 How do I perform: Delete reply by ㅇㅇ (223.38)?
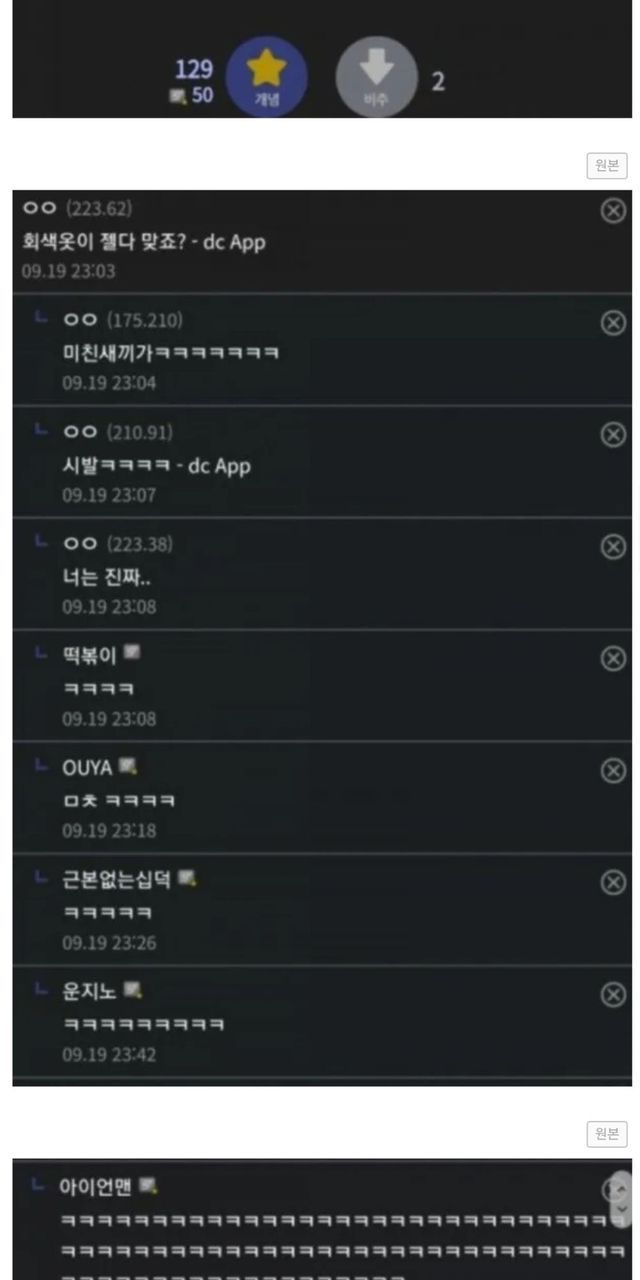click(613, 546)
